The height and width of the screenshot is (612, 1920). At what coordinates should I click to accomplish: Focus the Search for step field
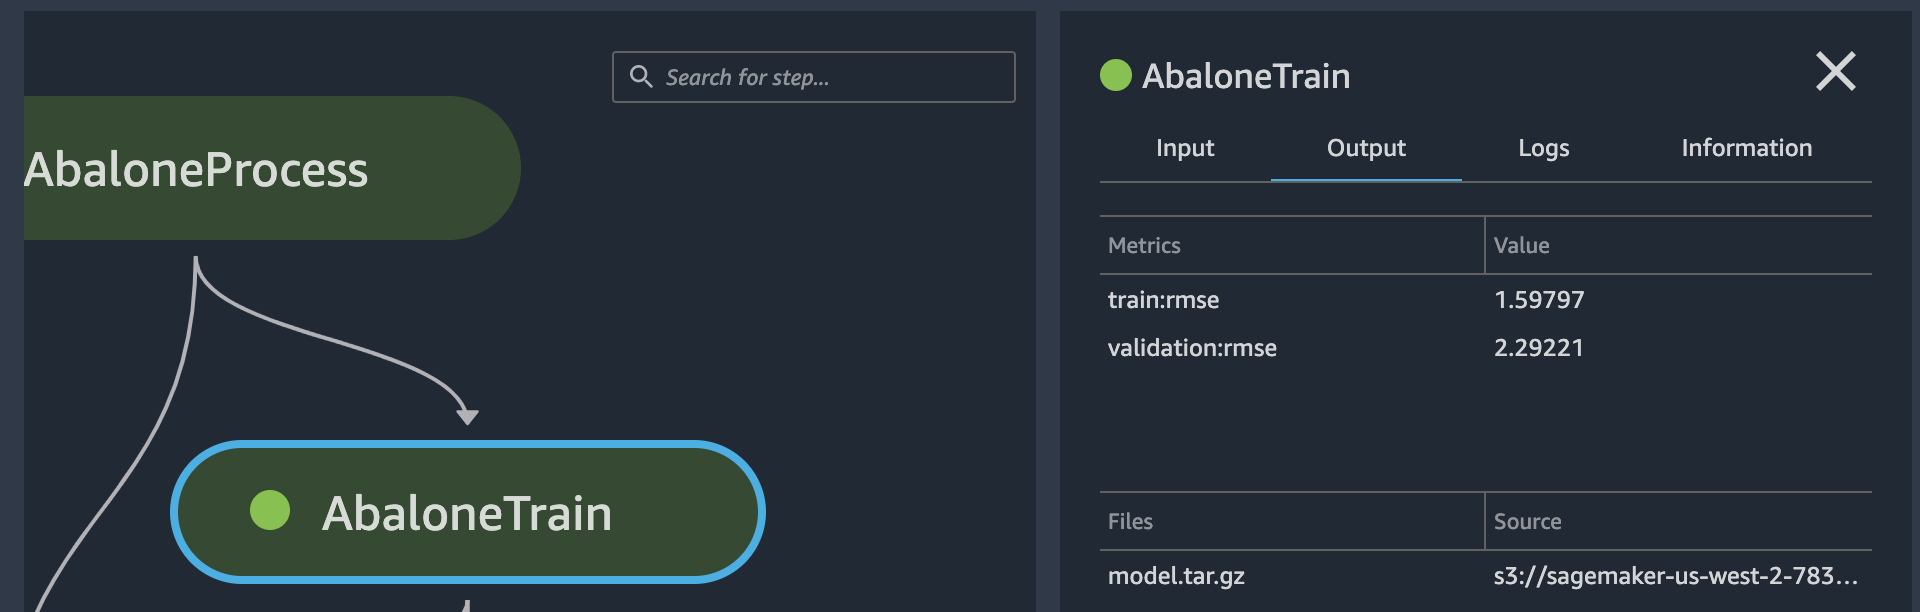[x=830, y=77]
